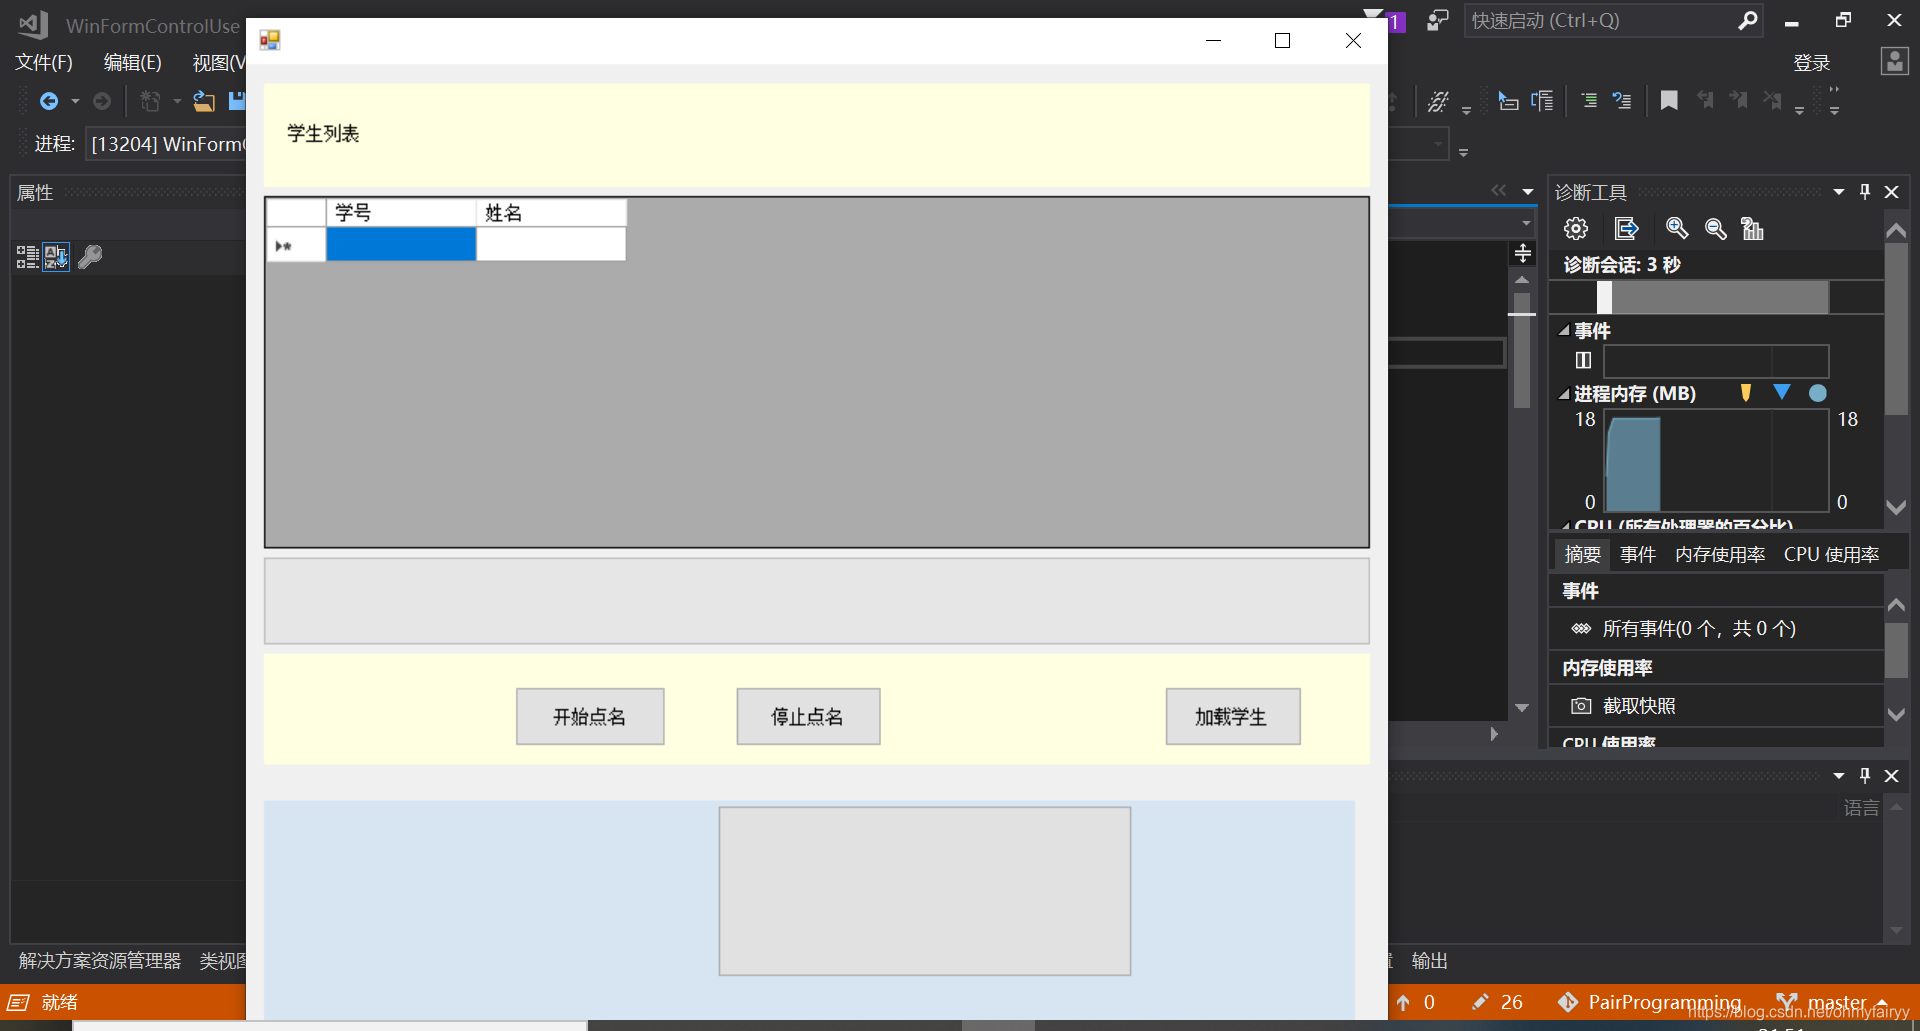
Task: Pause events toggle in 事件 track
Action: point(1583,360)
